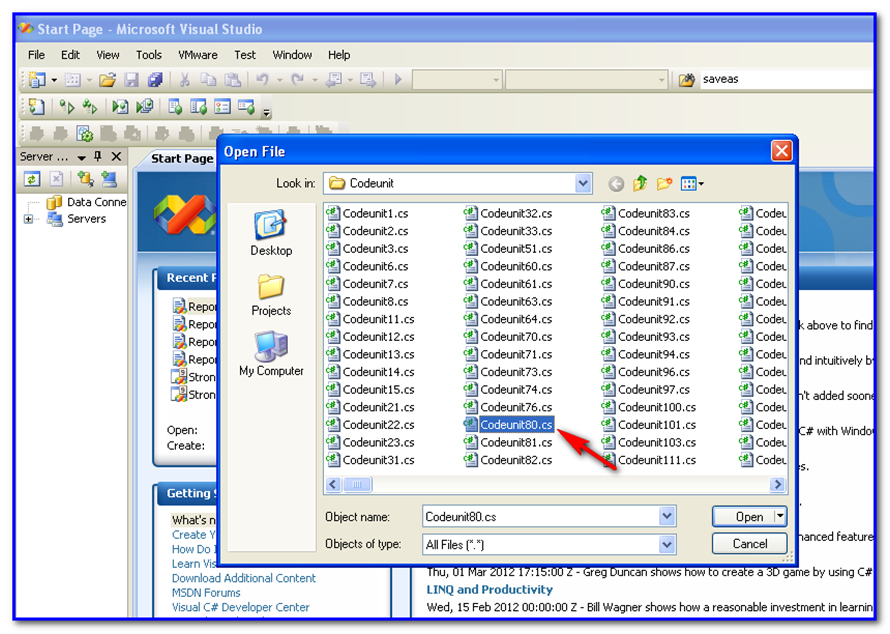Select file Codeunit83.cs
The image size is (890, 634).
646,213
